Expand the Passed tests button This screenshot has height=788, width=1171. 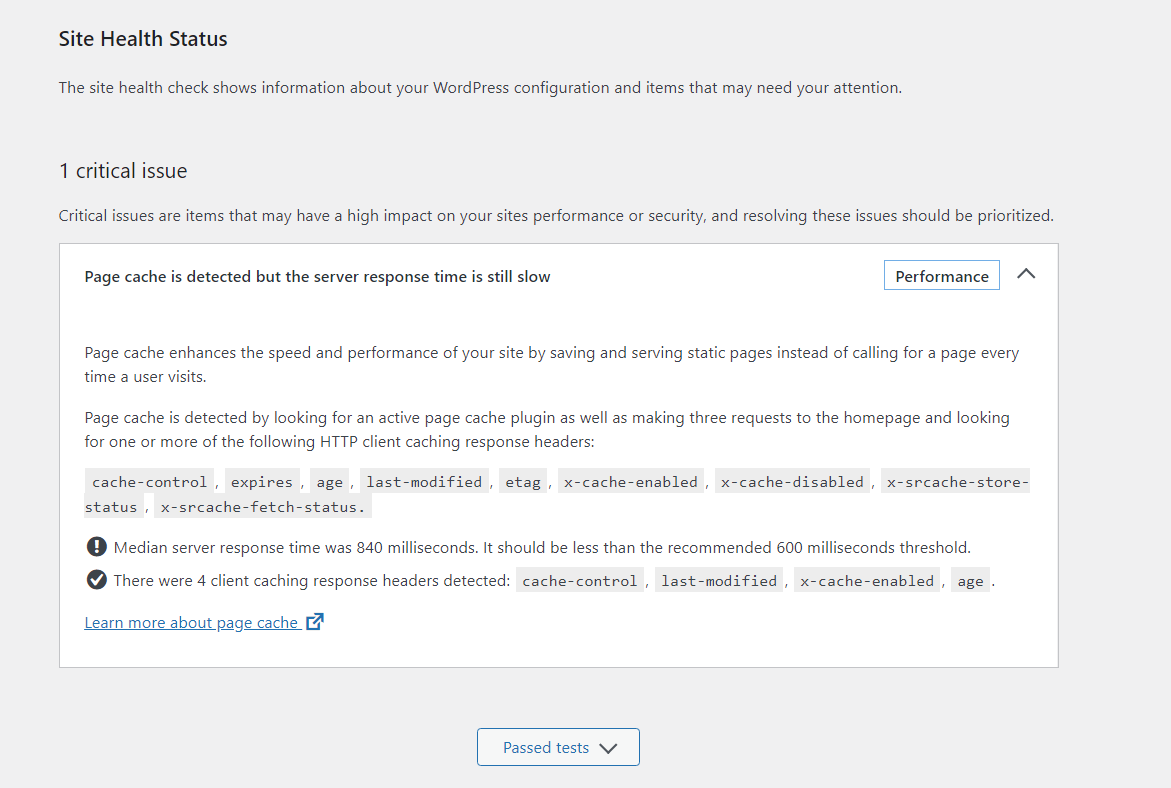pyautogui.click(x=558, y=747)
